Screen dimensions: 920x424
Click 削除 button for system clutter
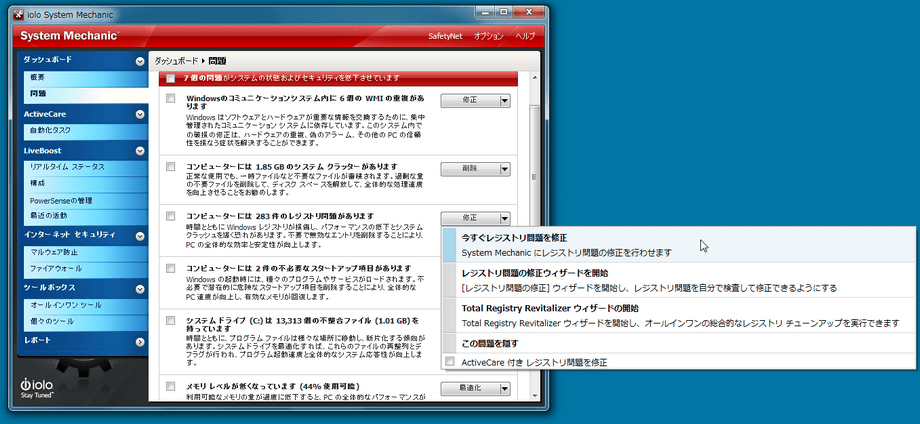coord(469,169)
